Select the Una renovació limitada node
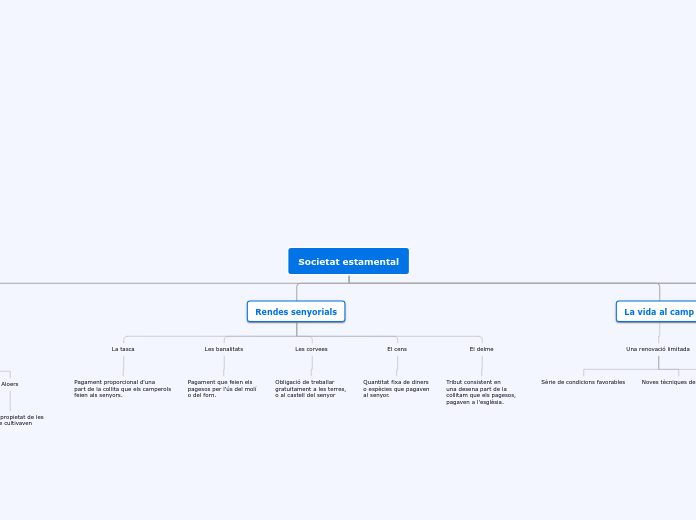The width and height of the screenshot is (696, 520). (x=657, y=349)
